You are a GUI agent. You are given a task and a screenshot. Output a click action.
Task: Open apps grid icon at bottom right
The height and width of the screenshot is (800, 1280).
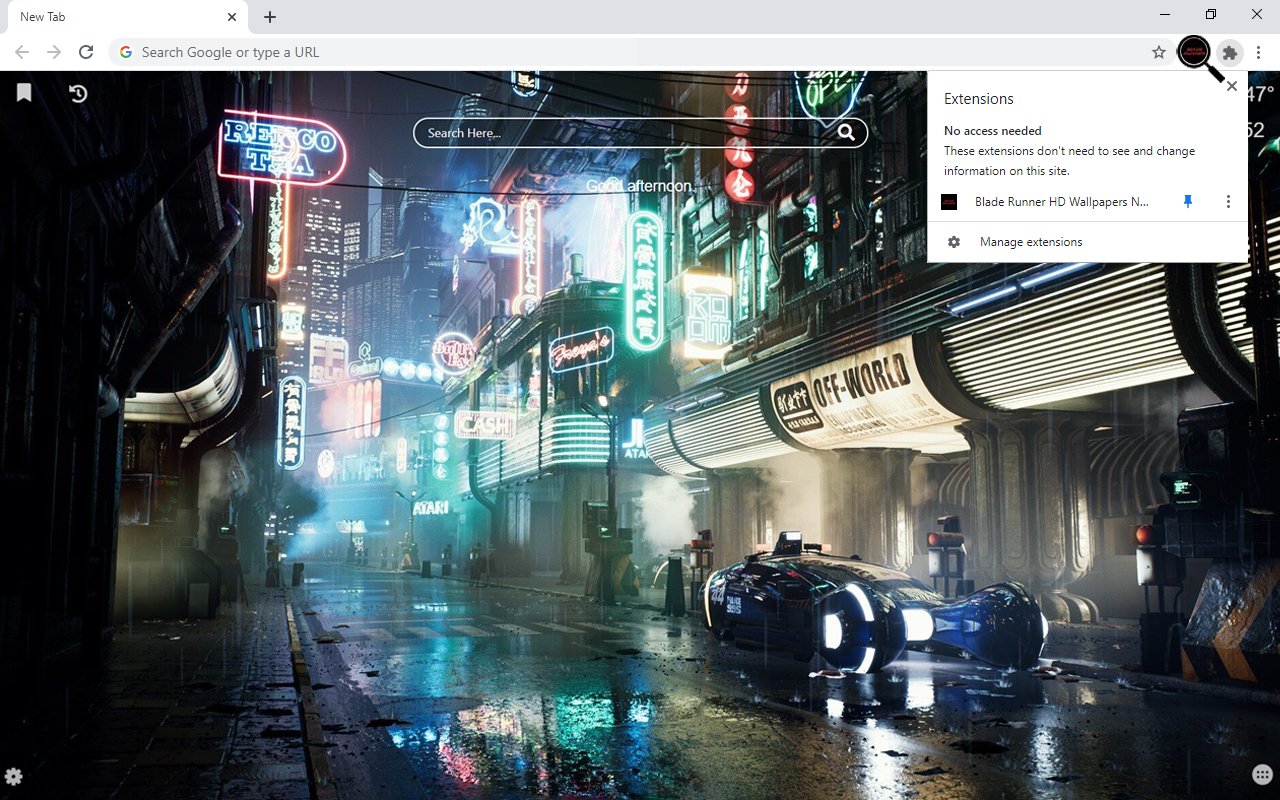pyautogui.click(x=1262, y=775)
